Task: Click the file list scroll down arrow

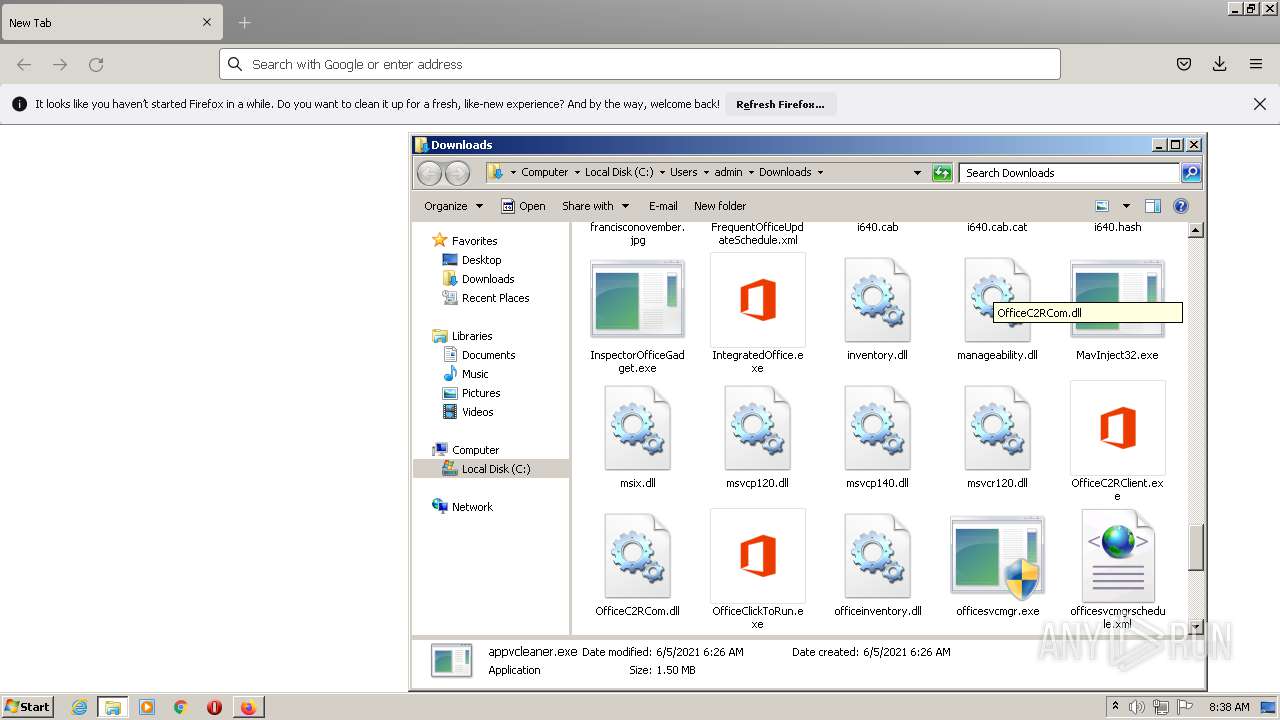Action: pyautogui.click(x=1195, y=627)
